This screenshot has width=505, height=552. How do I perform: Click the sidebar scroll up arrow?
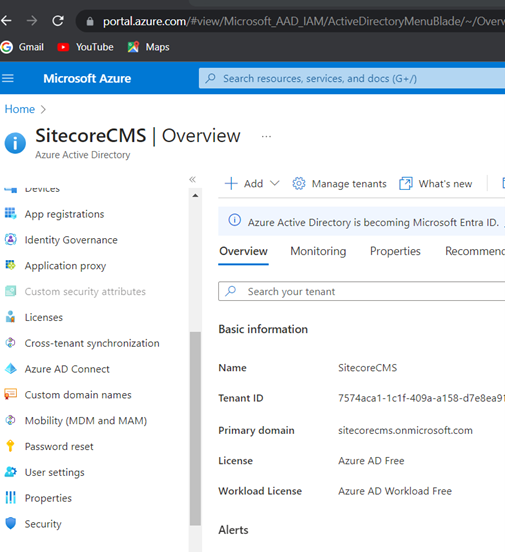click(195, 195)
